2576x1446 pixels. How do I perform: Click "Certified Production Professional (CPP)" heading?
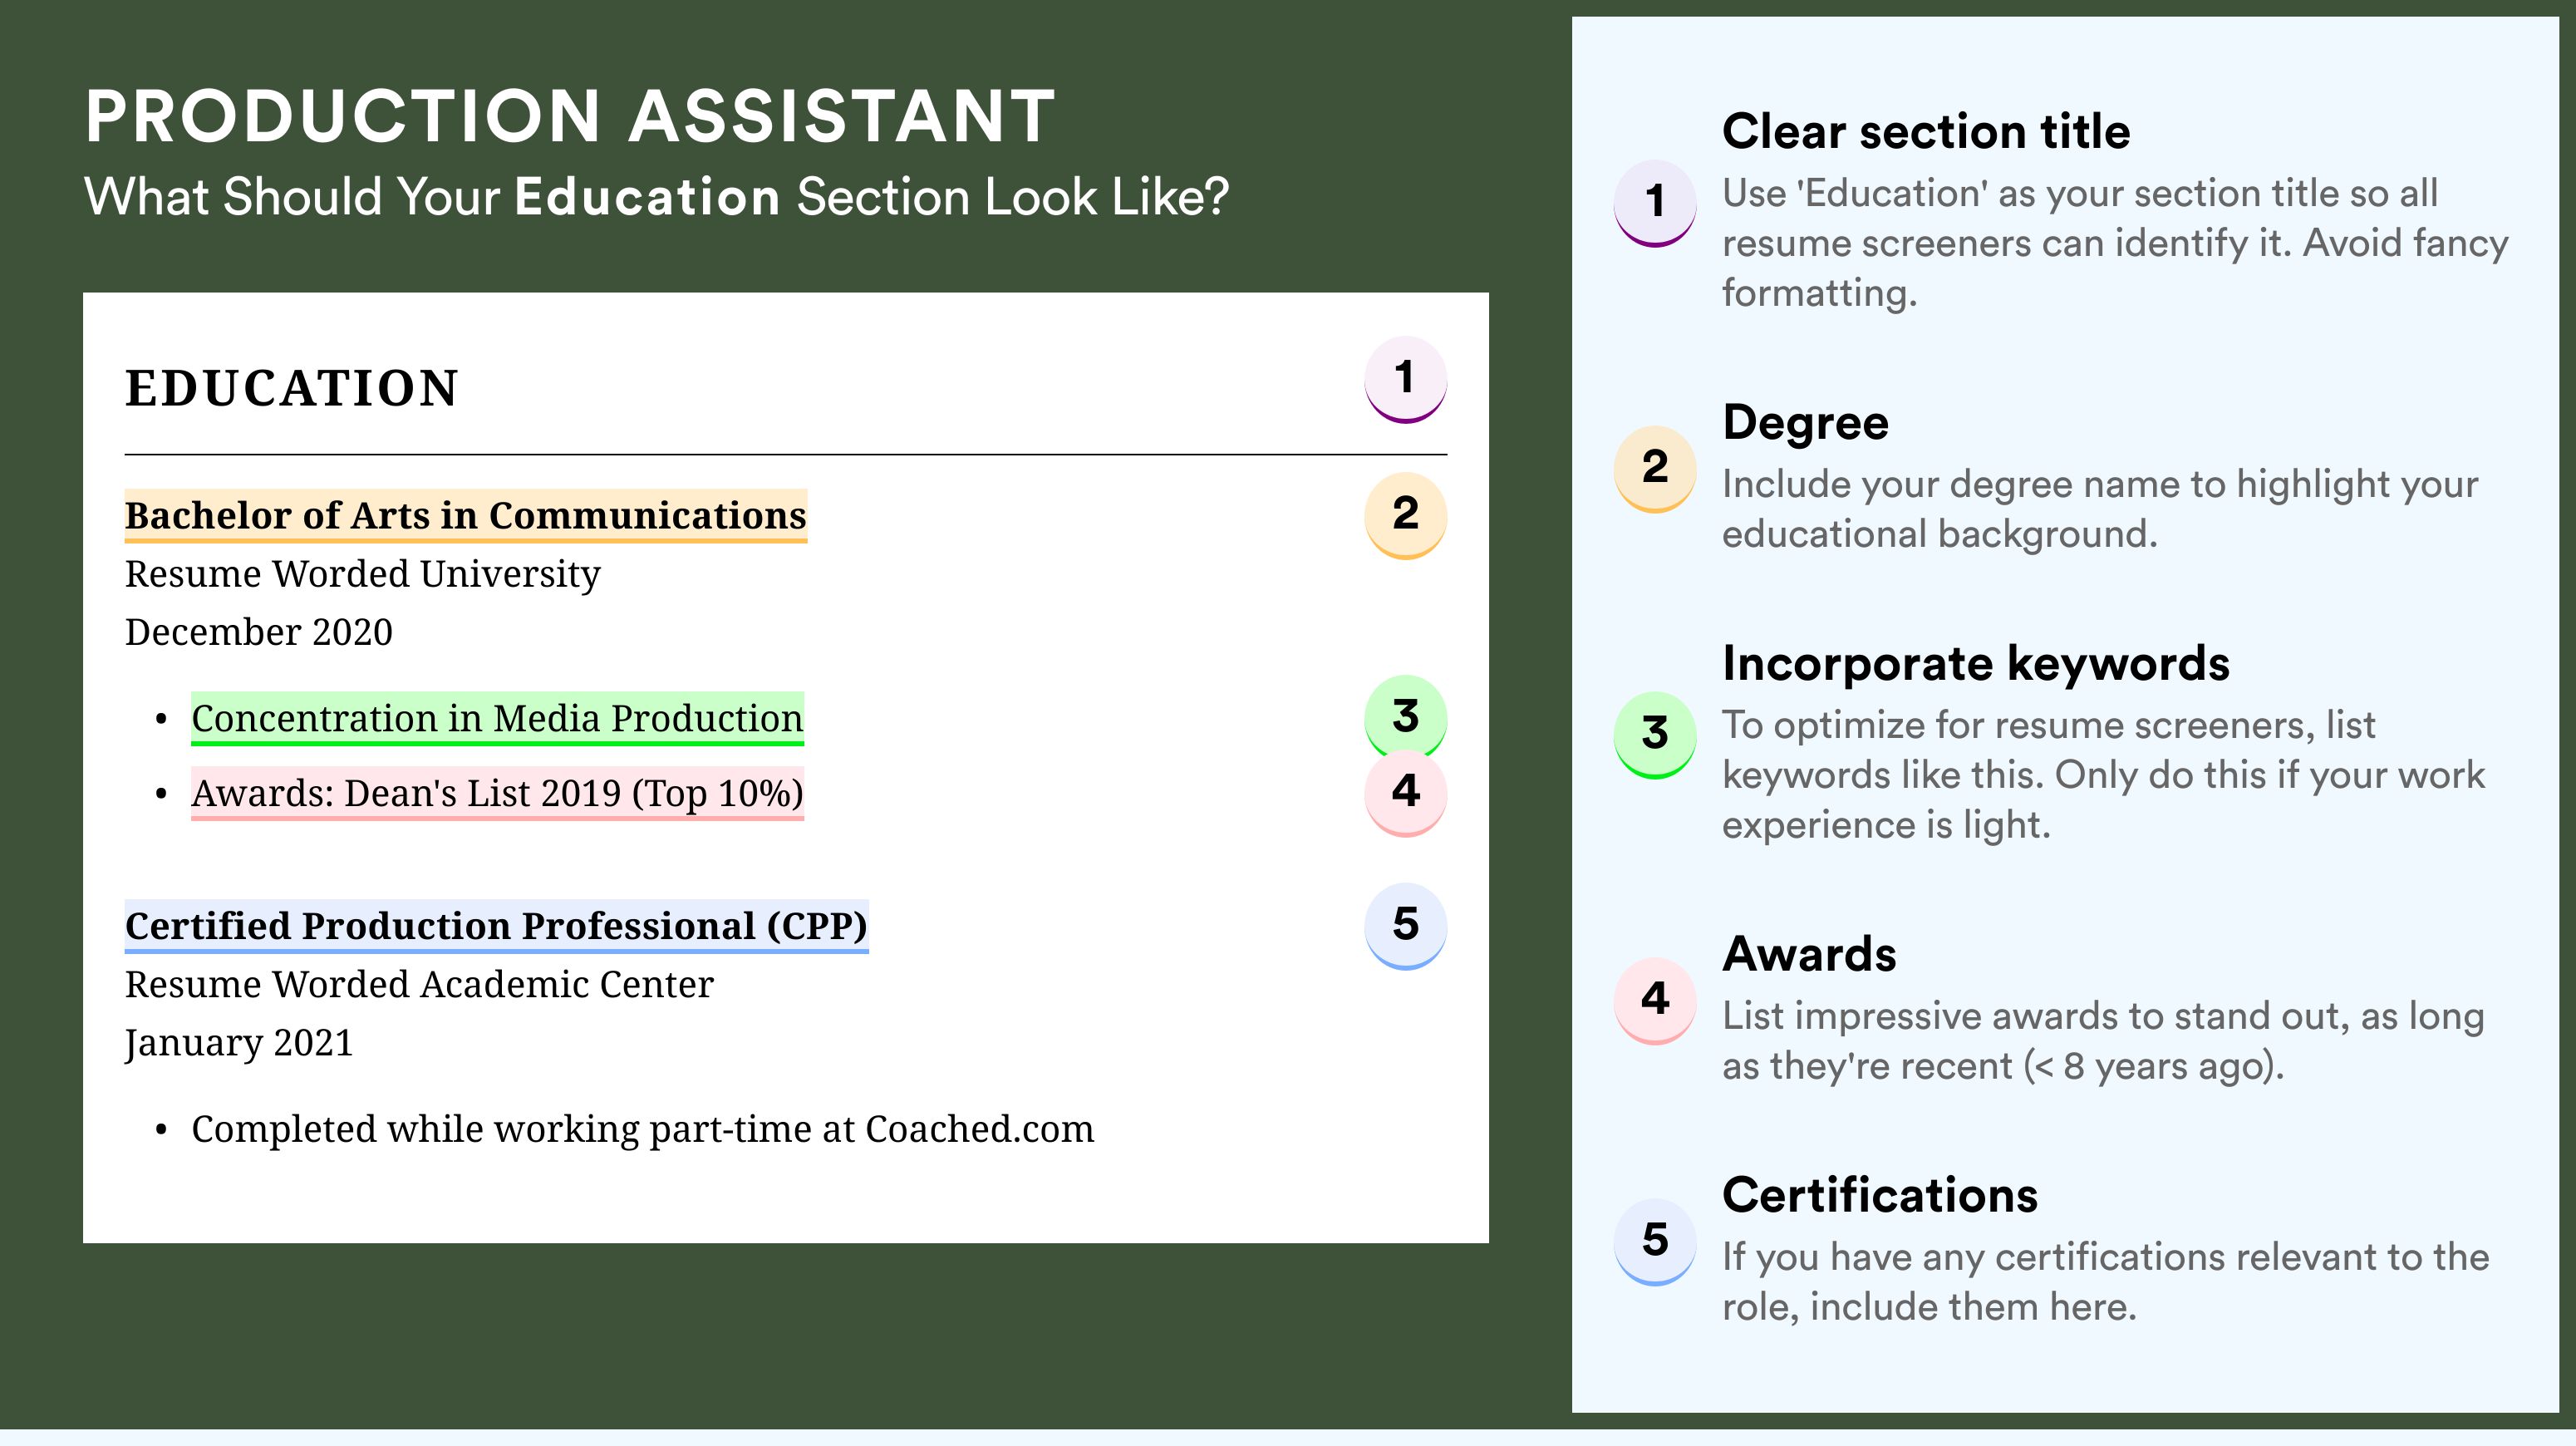(496, 926)
